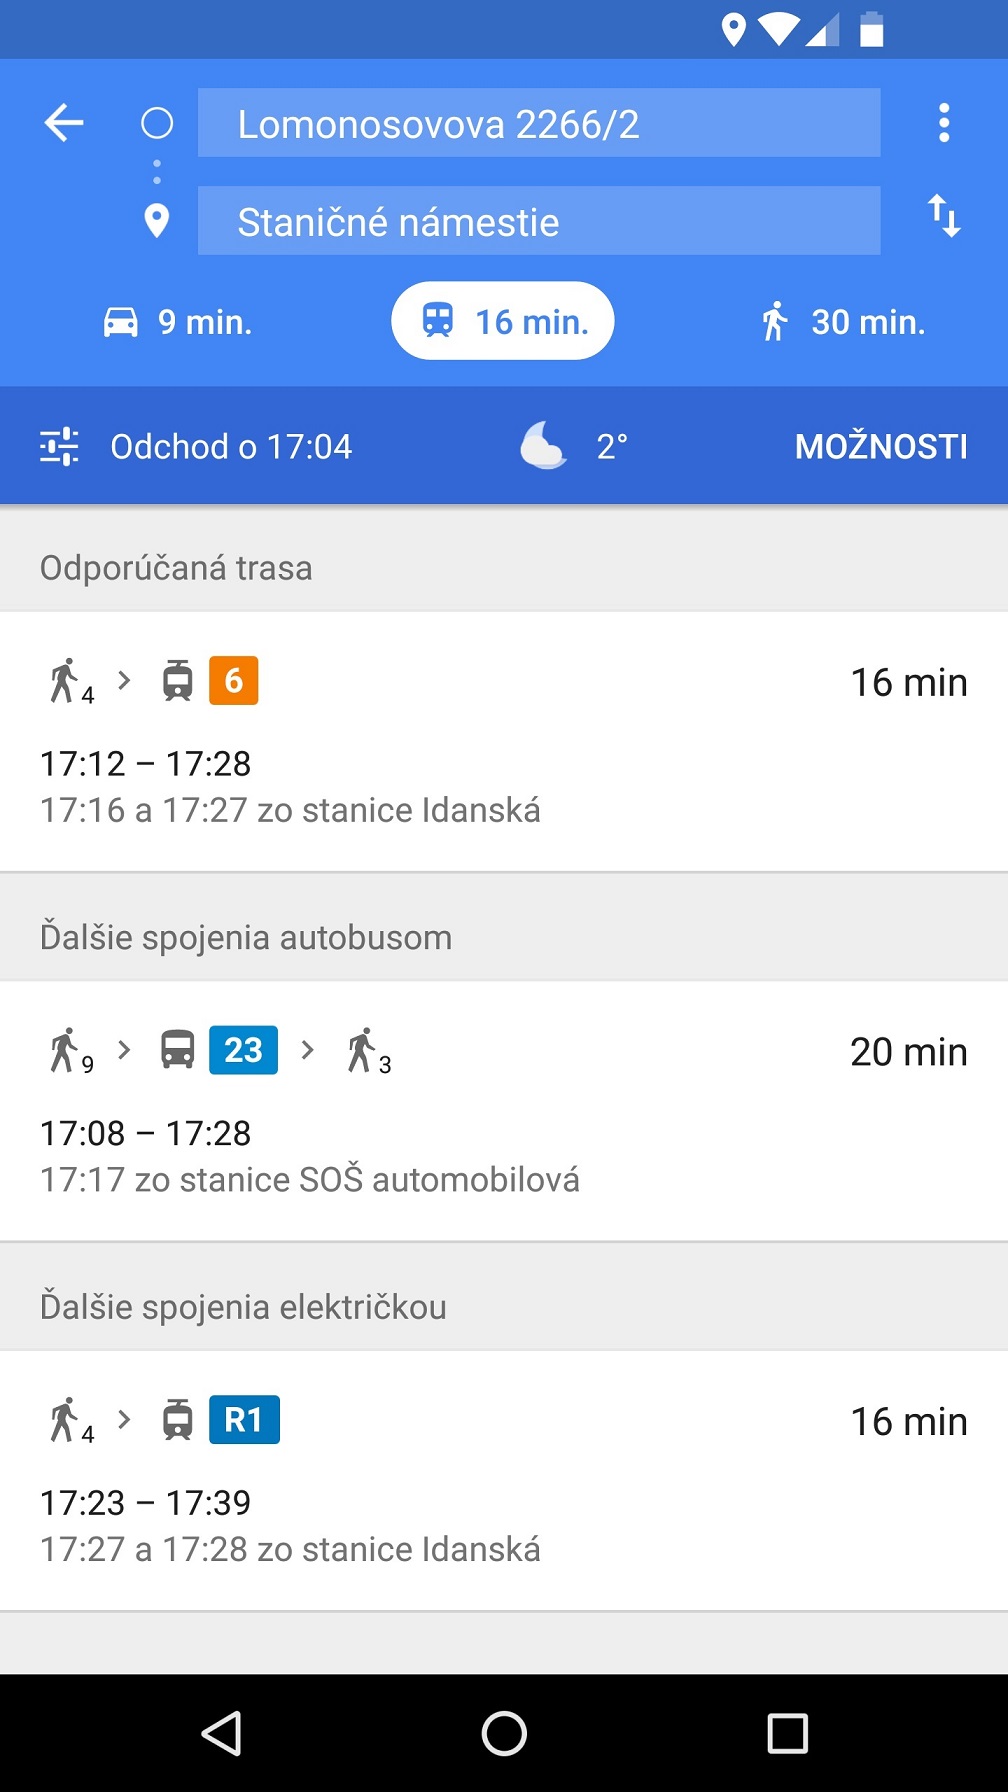Screen dimensions: 1008x1792
Task: Tap the R1 tram line badge
Action: (244, 1420)
